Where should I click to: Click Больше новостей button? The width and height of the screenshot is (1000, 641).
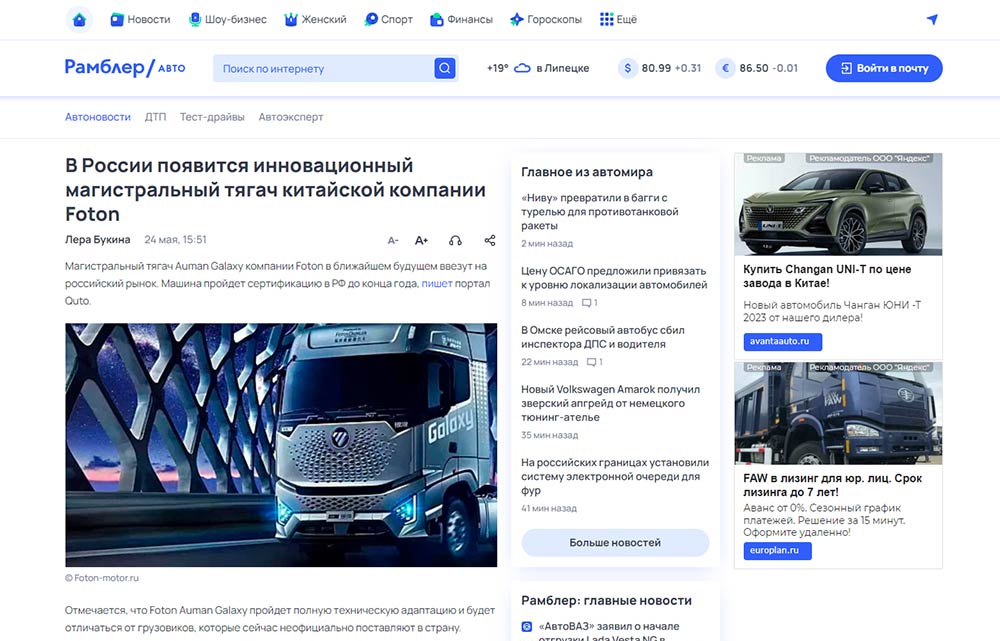[x=615, y=543]
